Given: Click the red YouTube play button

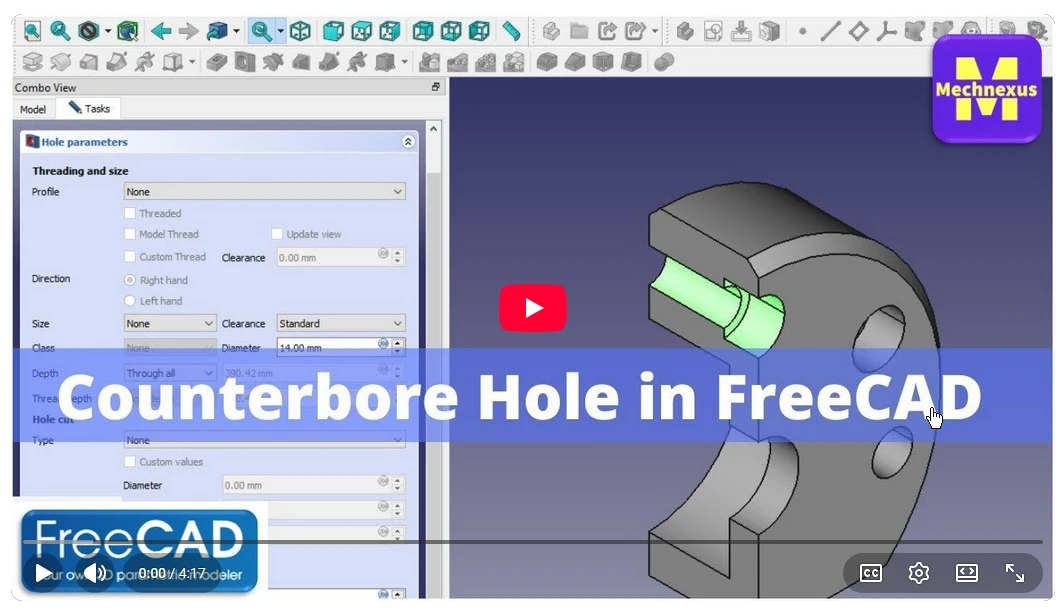Looking at the screenshot, I should pos(532,308).
